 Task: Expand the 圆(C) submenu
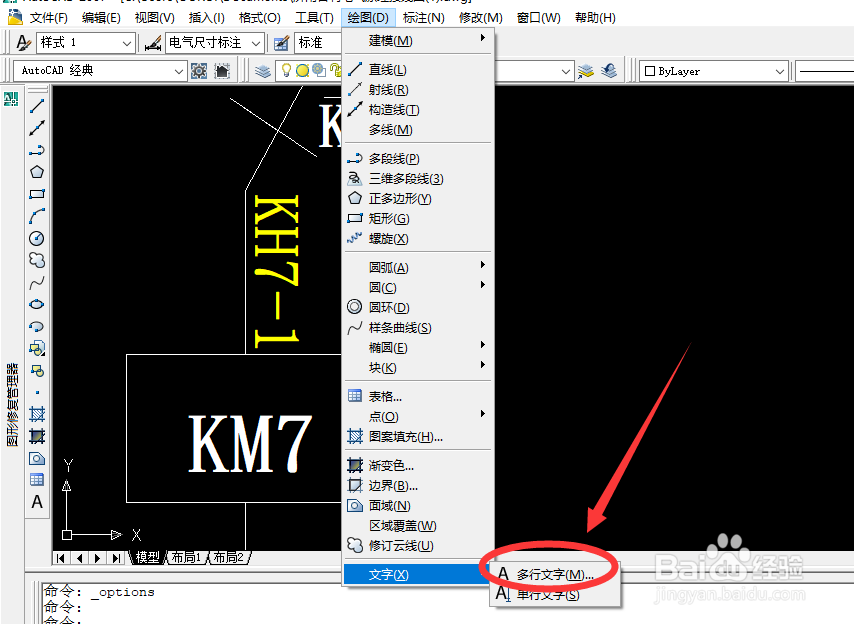click(418, 287)
